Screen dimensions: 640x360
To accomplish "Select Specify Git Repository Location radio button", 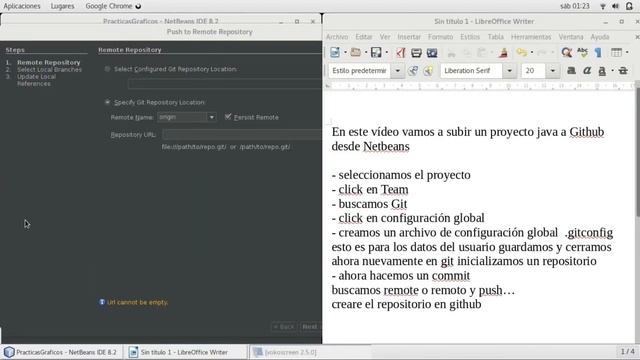I will pyautogui.click(x=107, y=102).
